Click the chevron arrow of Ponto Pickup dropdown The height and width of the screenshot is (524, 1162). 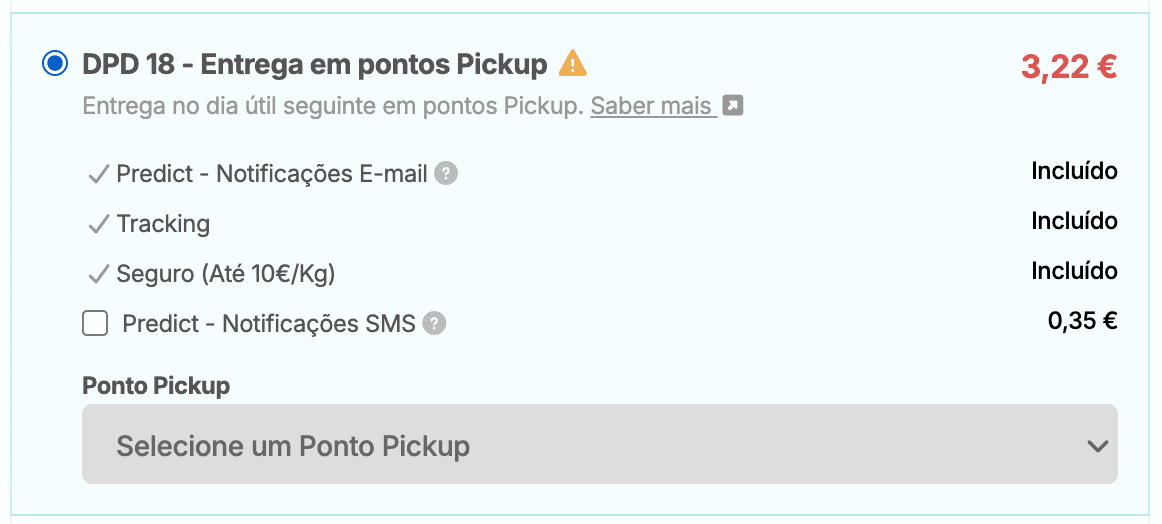1097,446
